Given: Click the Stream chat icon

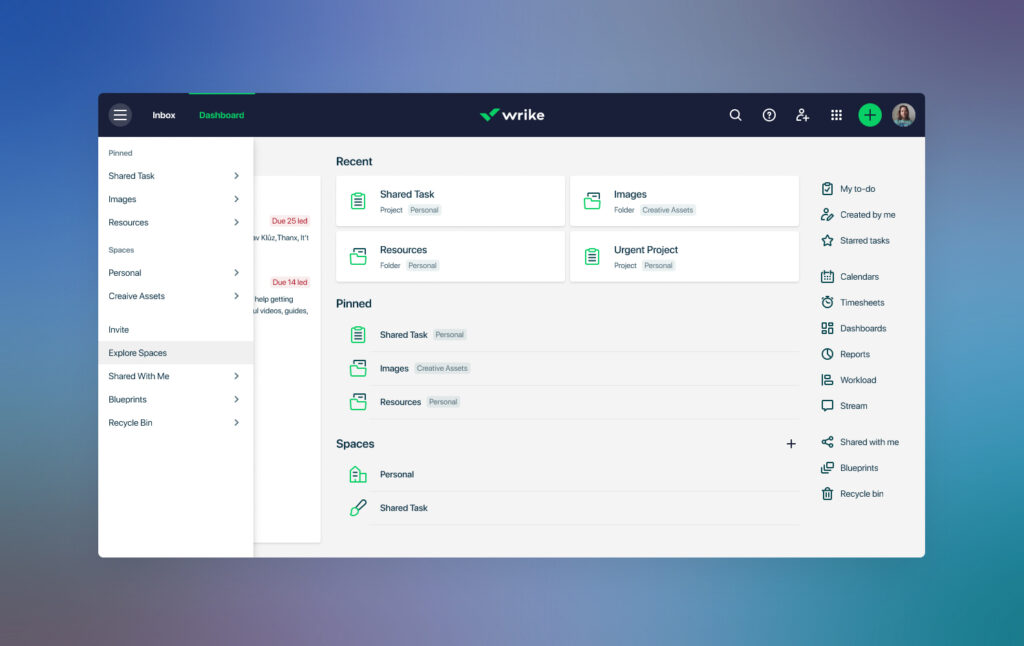Looking at the screenshot, I should click(x=827, y=406).
